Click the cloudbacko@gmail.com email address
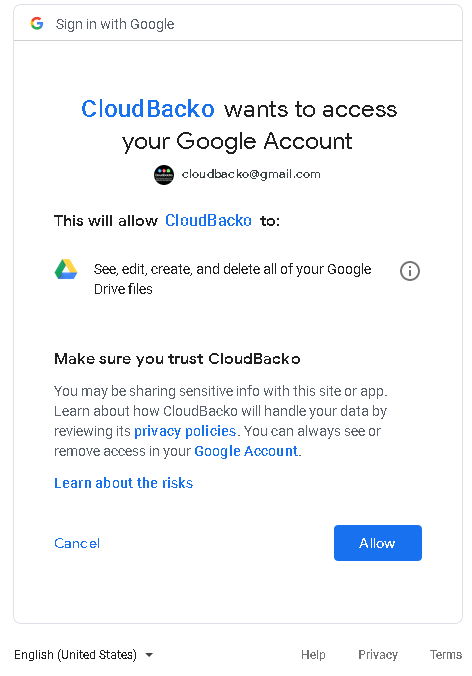Image resolution: width=472 pixels, height=676 pixels. pos(251,174)
